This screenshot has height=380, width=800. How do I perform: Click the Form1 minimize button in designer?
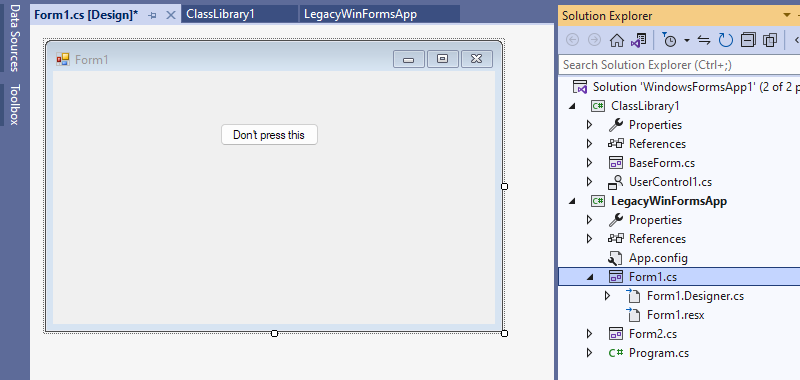[409, 59]
